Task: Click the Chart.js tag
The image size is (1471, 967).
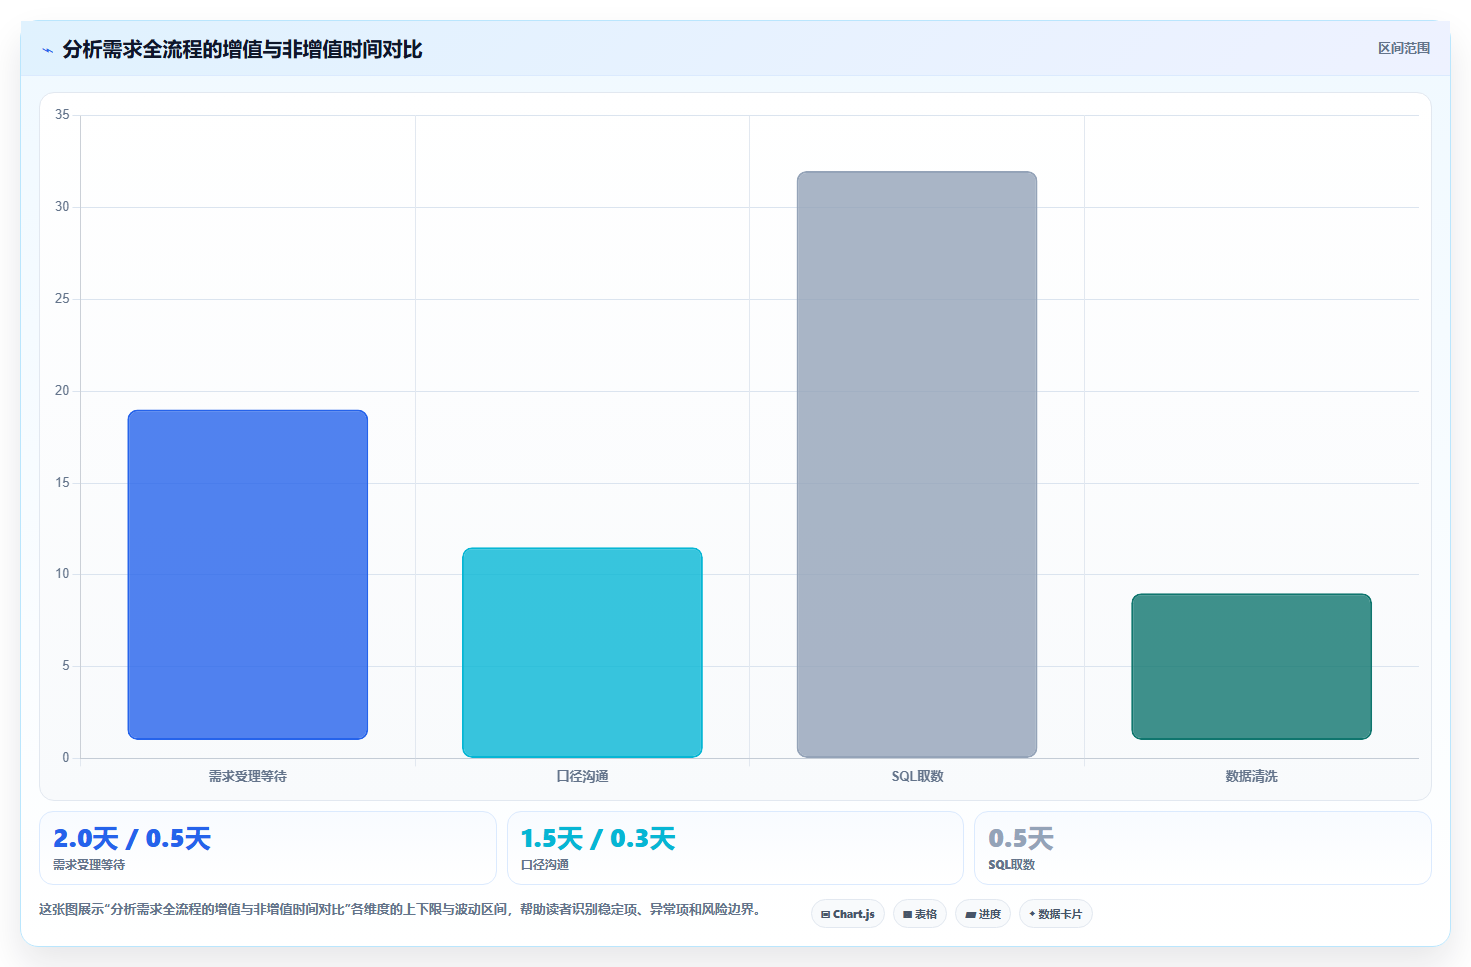Action: tap(848, 914)
